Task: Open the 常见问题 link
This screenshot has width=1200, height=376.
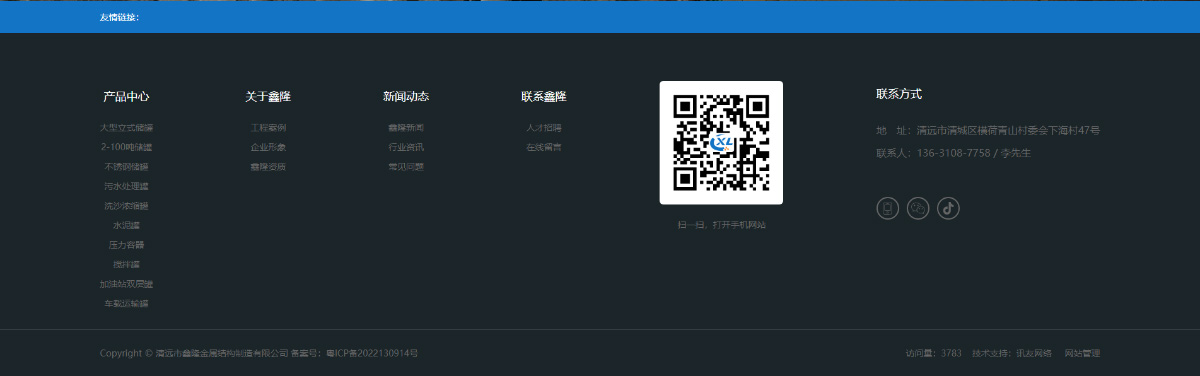Action: [x=406, y=167]
